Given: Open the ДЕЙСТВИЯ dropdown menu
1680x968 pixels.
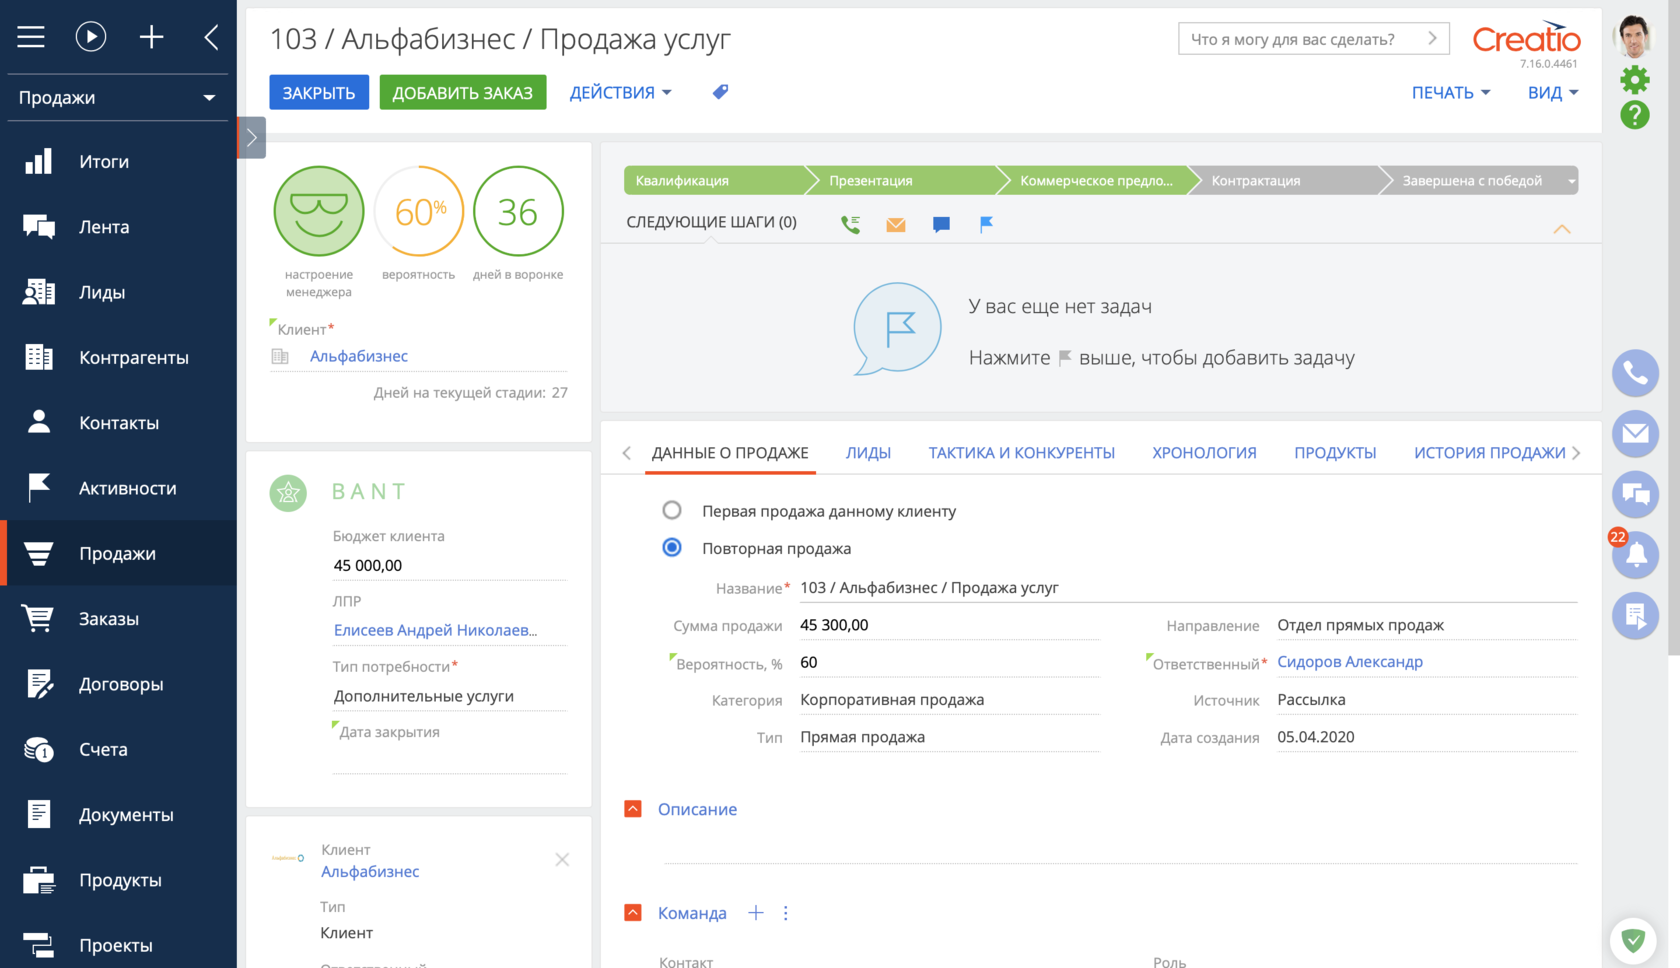Looking at the screenshot, I should [x=620, y=92].
